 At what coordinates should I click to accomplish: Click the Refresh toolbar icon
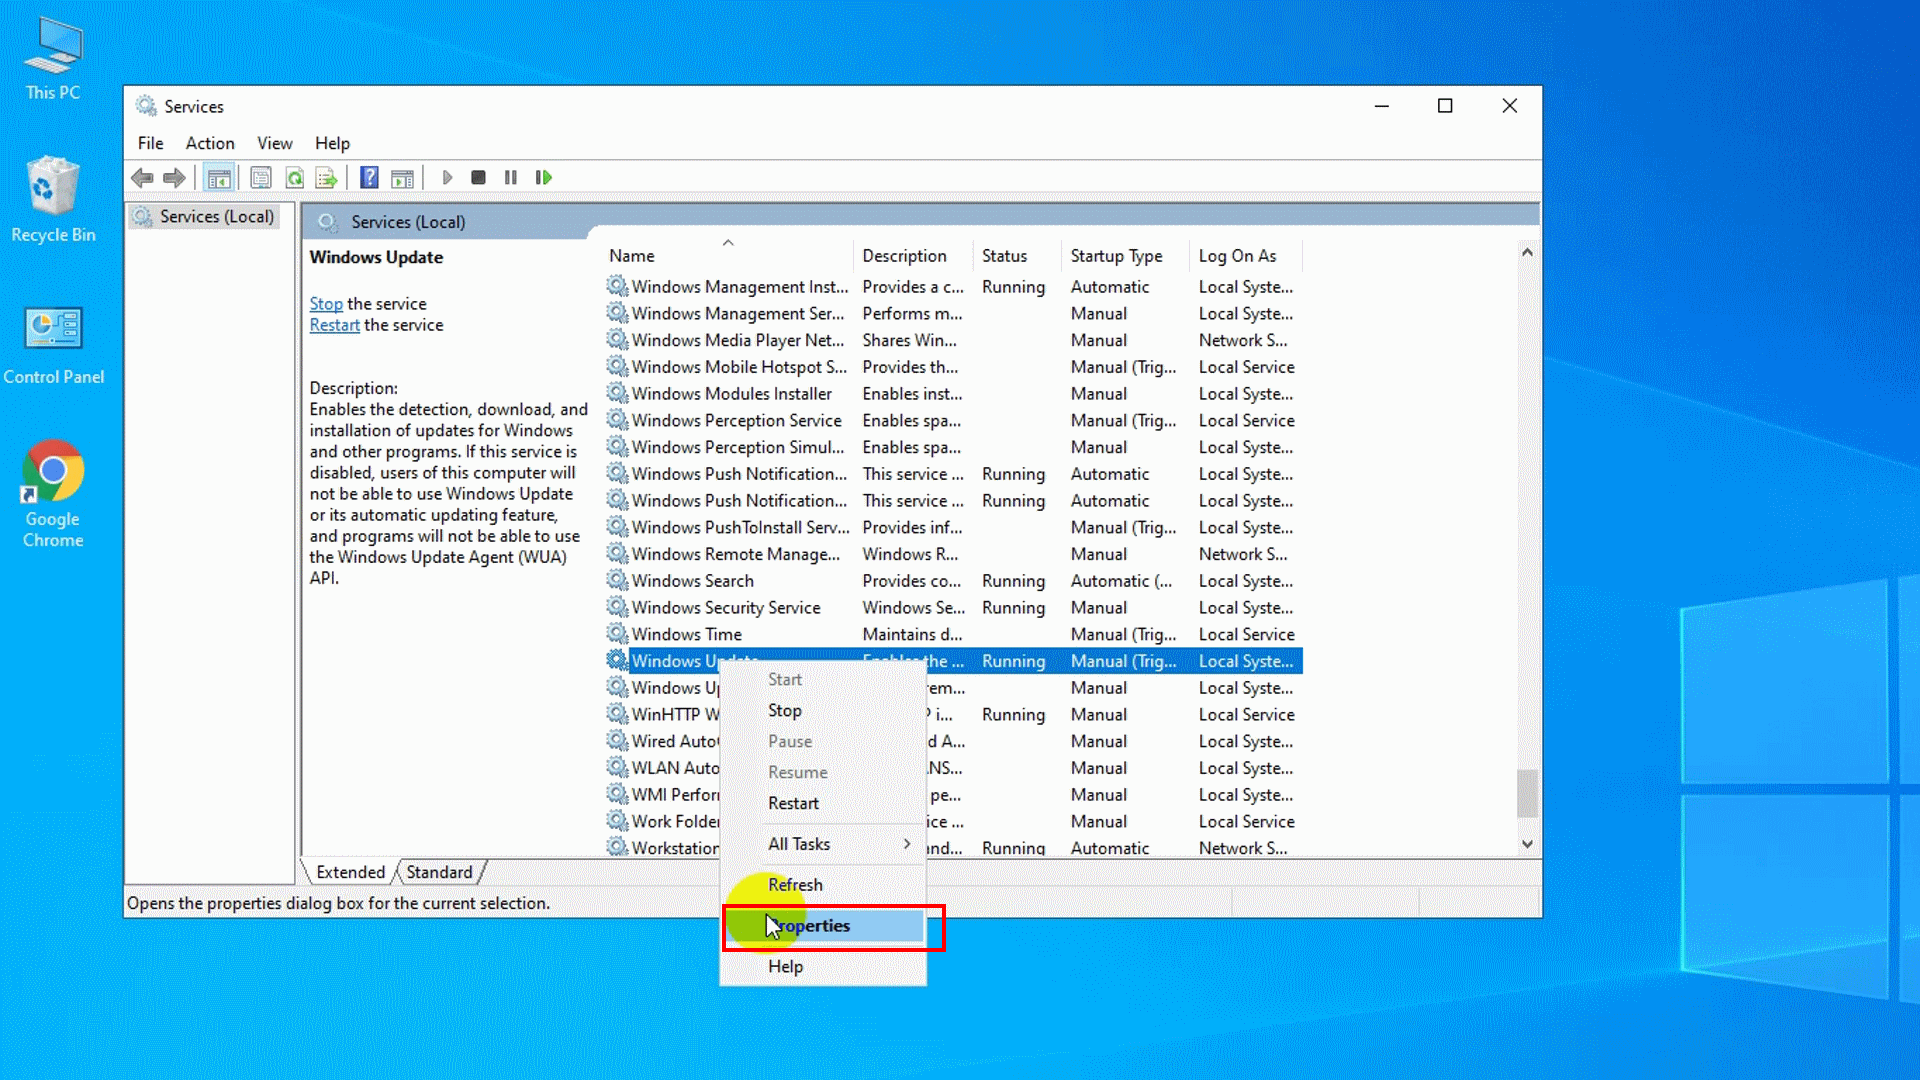(295, 178)
